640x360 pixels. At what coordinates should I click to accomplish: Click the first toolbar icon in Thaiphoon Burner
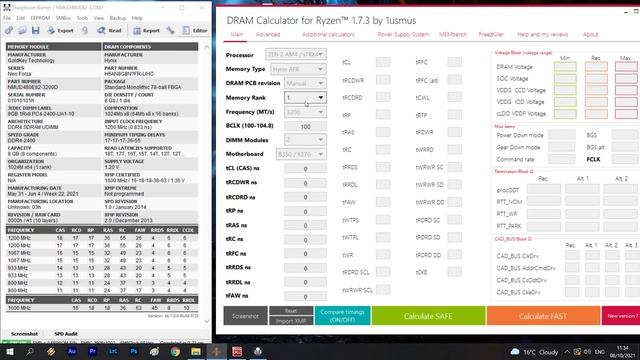pyautogui.click(x=9, y=31)
